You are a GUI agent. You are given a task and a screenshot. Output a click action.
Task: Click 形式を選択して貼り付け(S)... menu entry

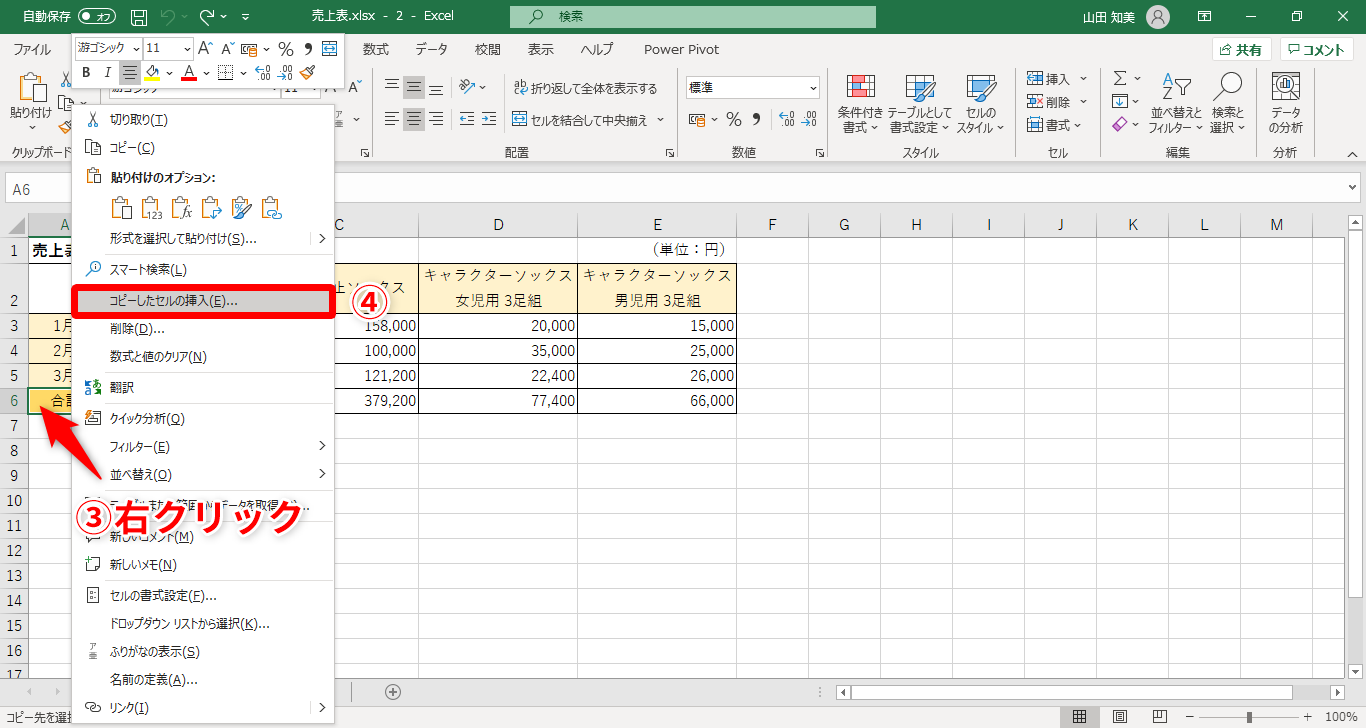pyautogui.click(x=203, y=239)
